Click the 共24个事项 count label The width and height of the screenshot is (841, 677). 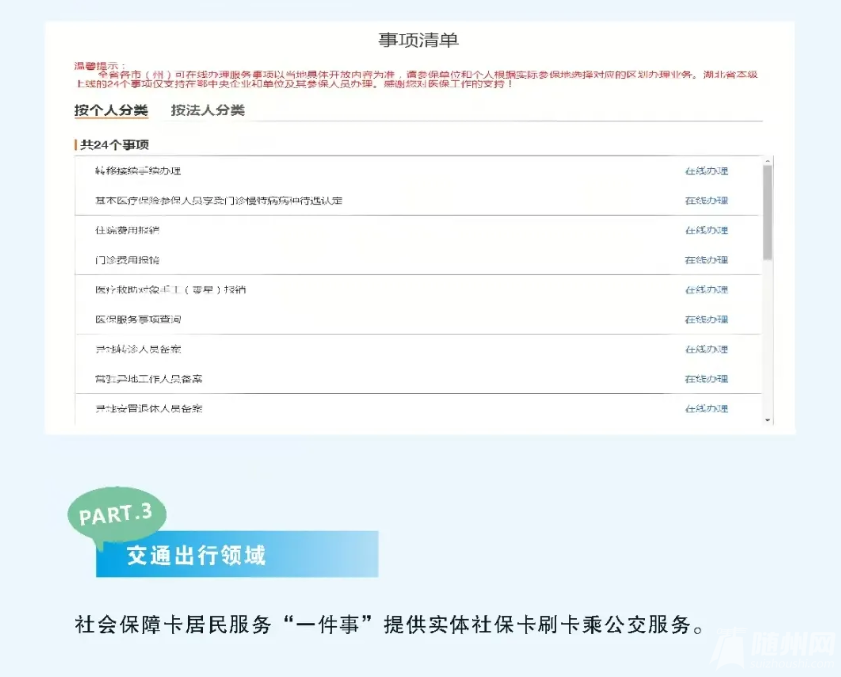(x=114, y=145)
